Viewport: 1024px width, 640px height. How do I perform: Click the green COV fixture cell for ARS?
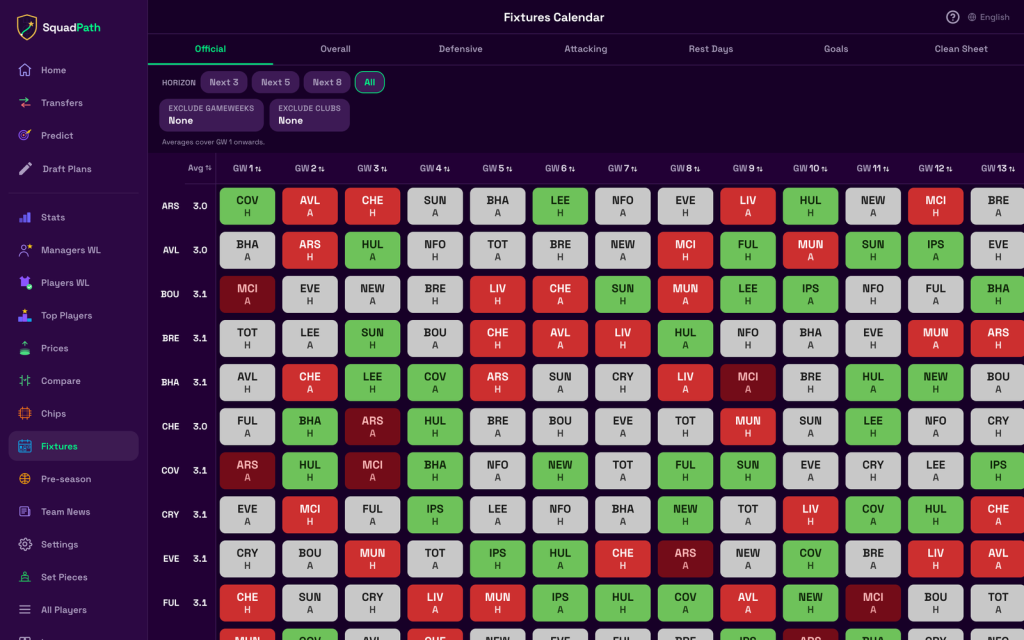click(x=248, y=206)
